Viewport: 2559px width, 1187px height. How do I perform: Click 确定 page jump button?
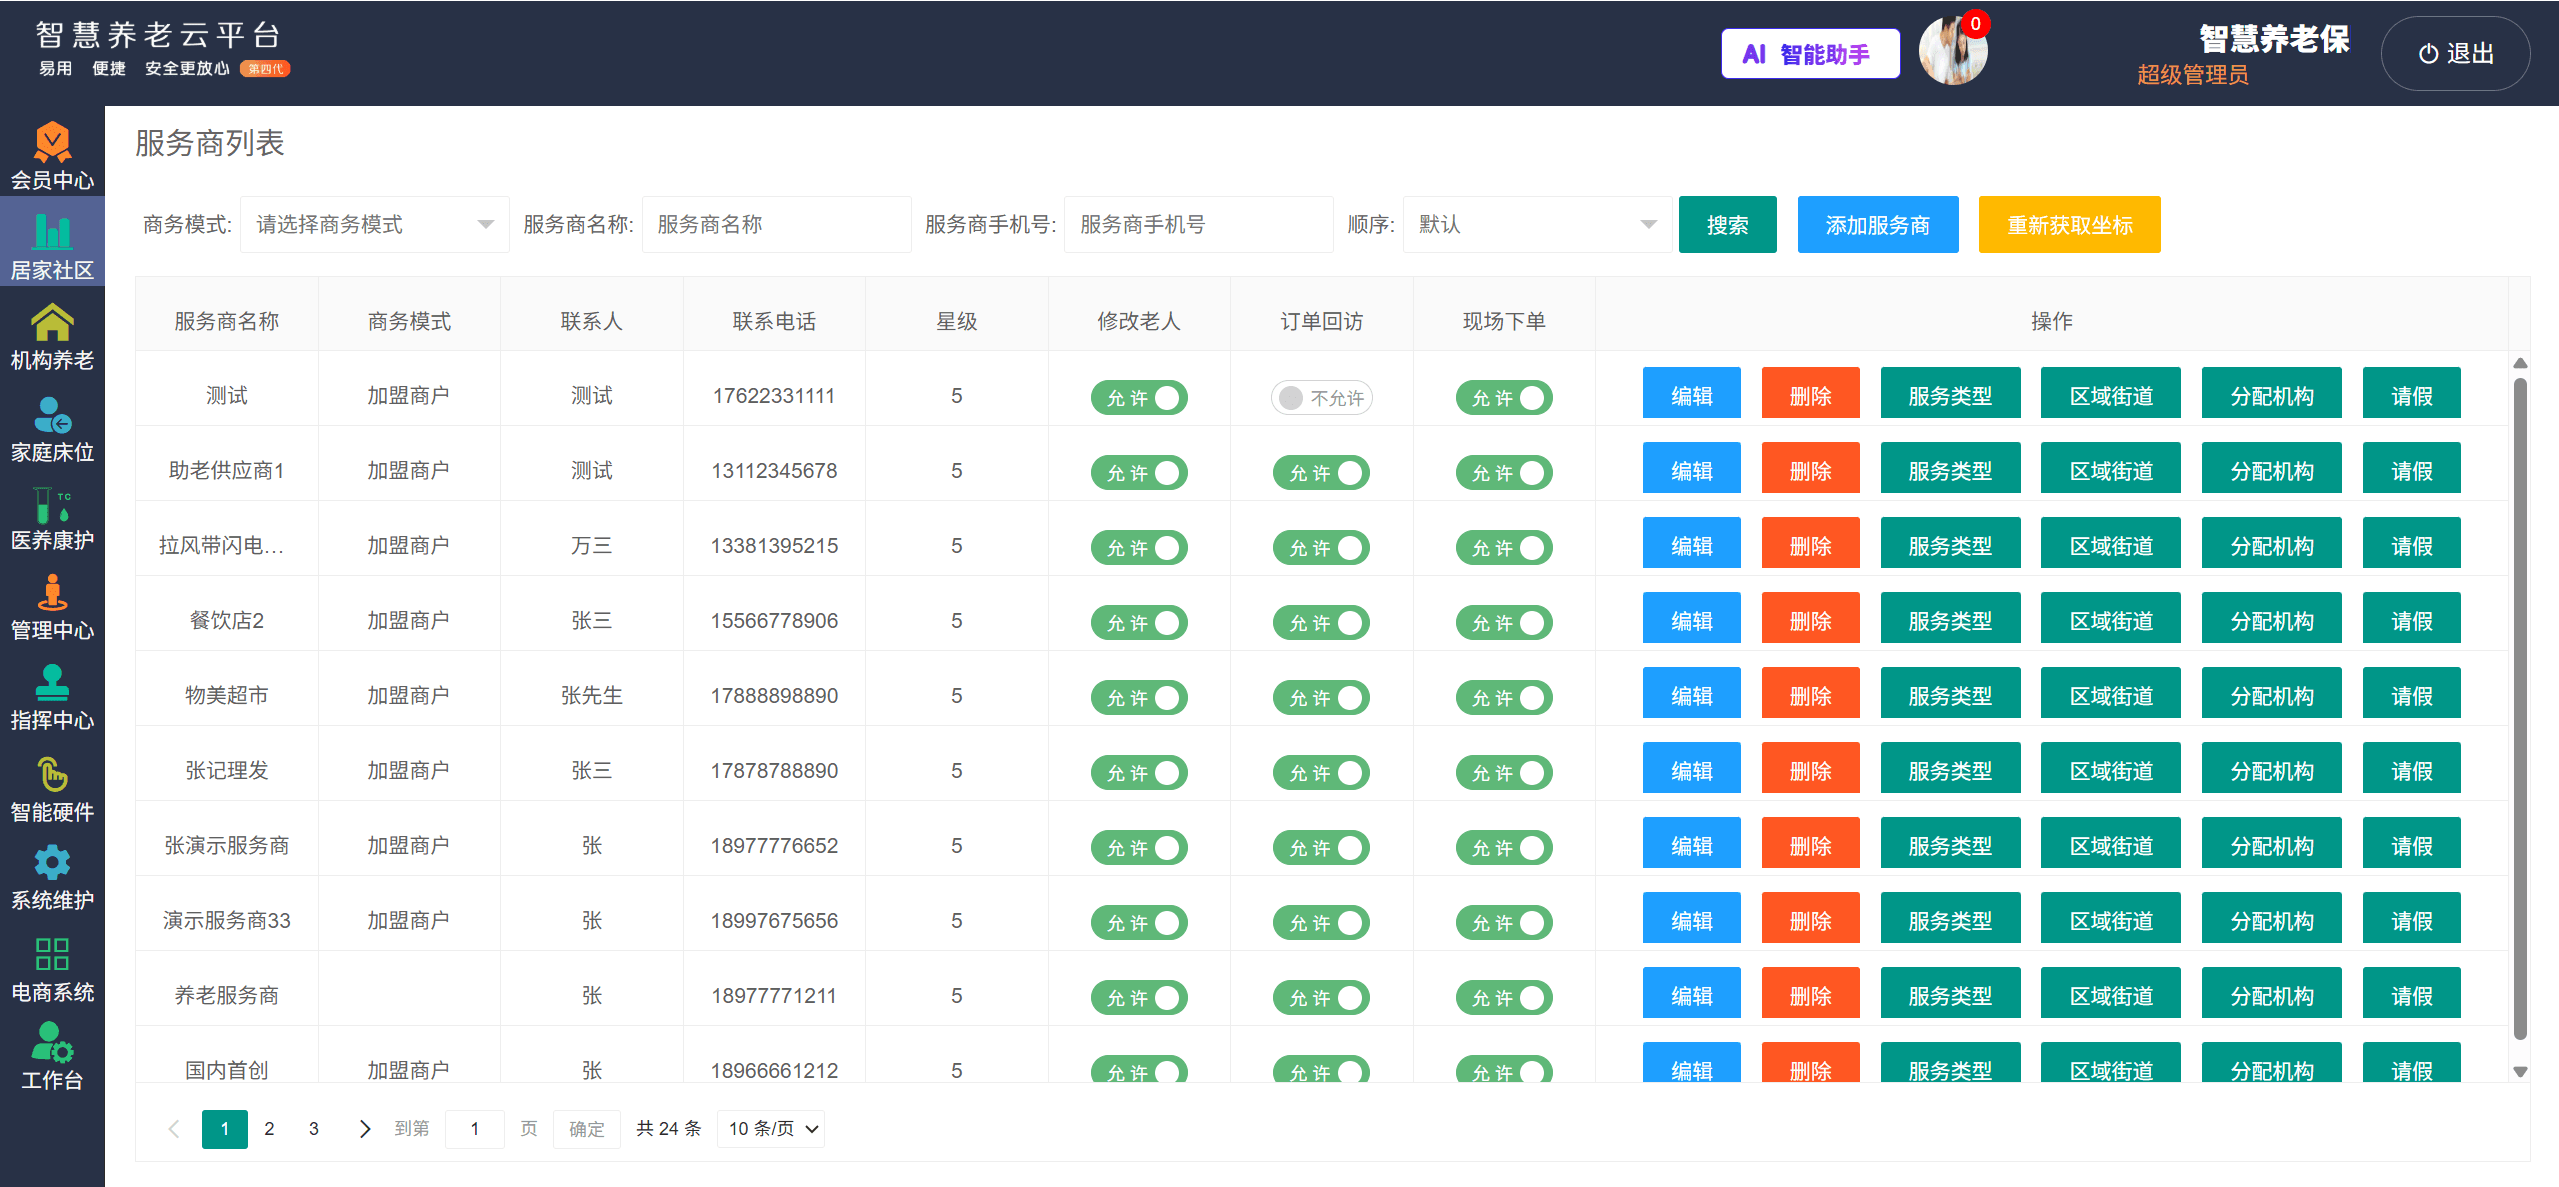[x=587, y=1129]
